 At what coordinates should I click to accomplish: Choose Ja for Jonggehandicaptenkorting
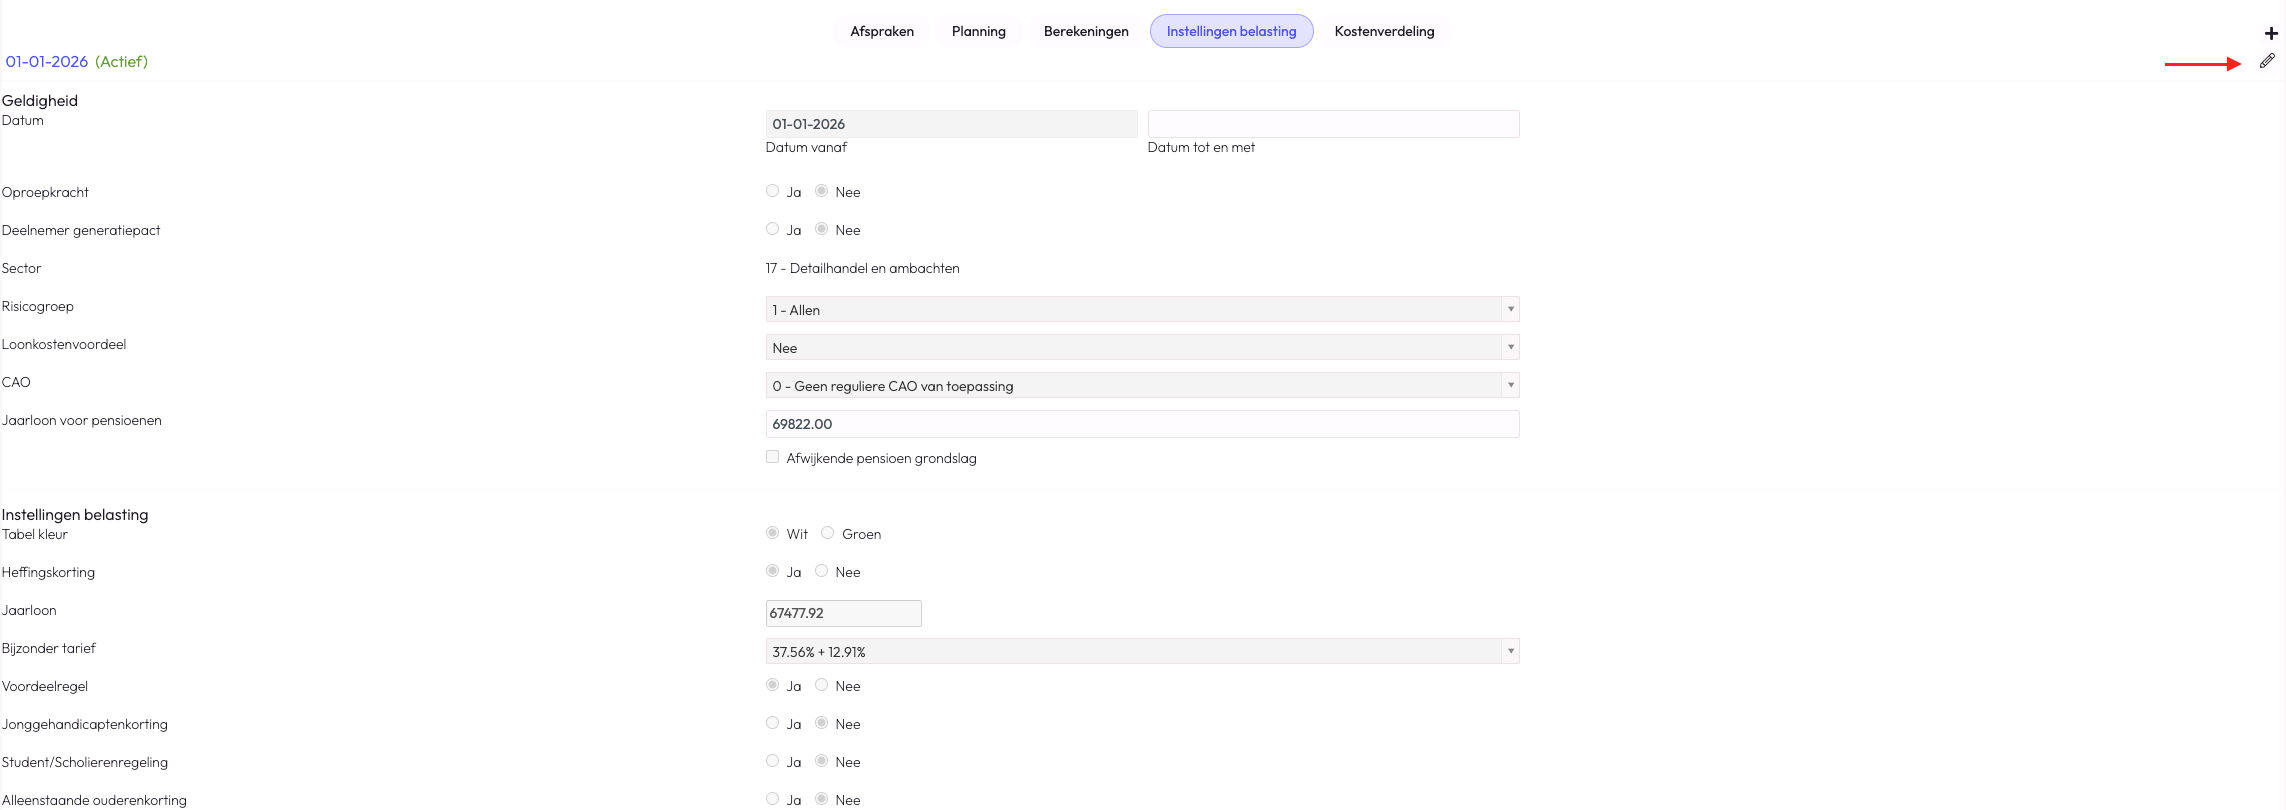(772, 723)
